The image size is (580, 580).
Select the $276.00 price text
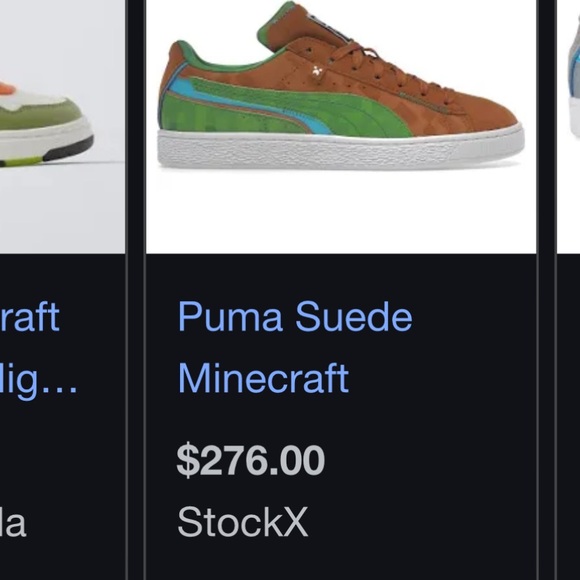[x=251, y=460]
